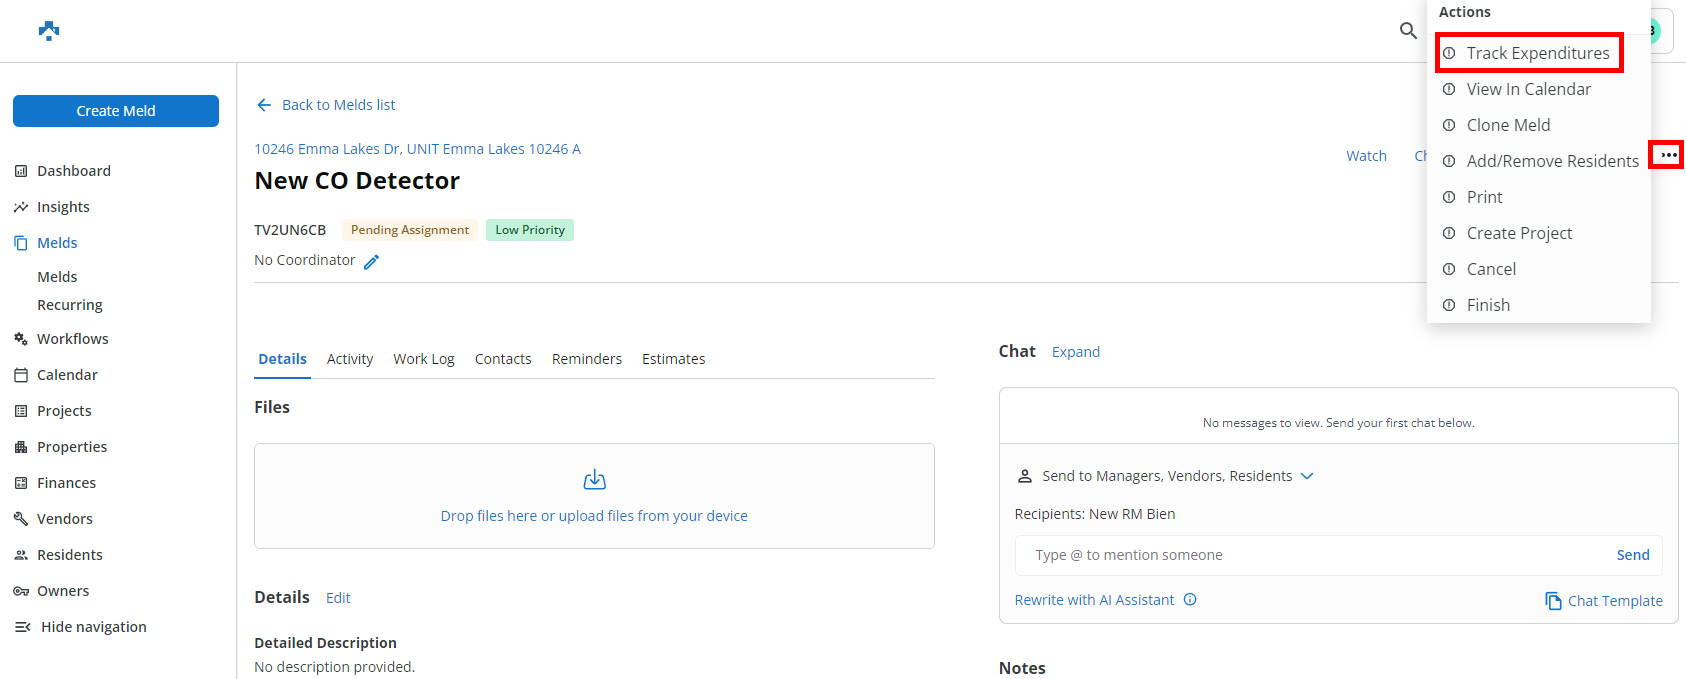1686x679 pixels.
Task: Open Insights in the sidebar
Action: tap(63, 207)
